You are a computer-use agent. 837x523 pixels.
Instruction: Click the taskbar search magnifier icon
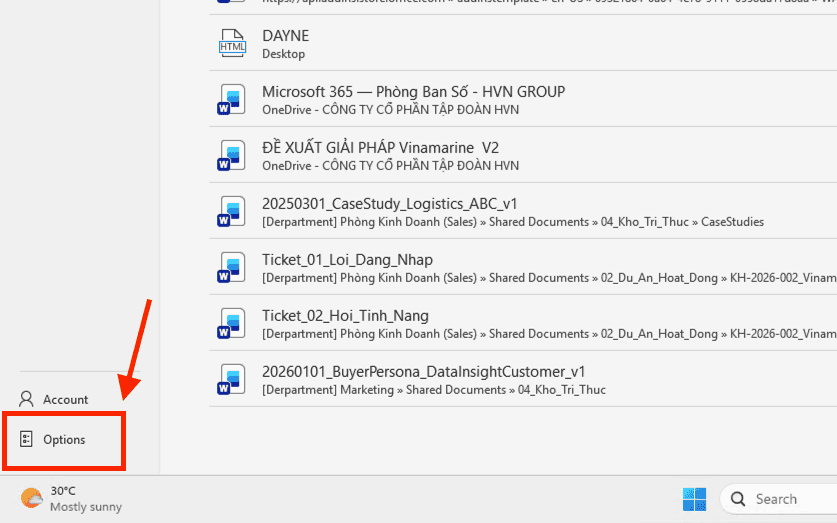click(738, 500)
